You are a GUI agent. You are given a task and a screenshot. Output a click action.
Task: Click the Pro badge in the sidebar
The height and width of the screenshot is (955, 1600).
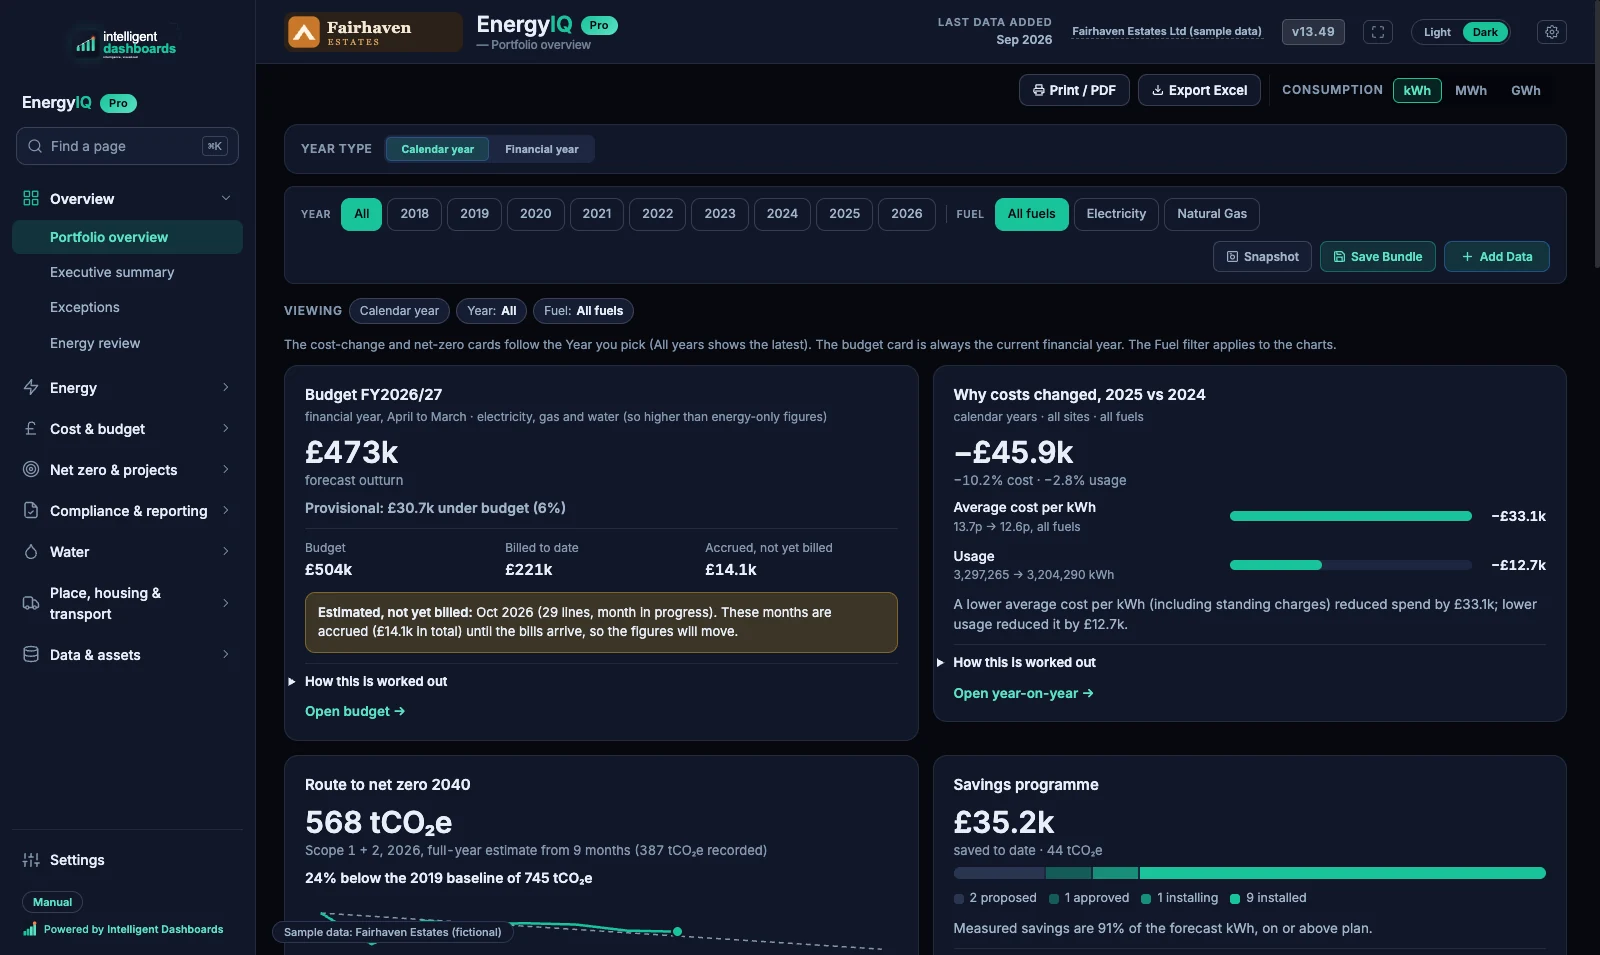point(118,103)
